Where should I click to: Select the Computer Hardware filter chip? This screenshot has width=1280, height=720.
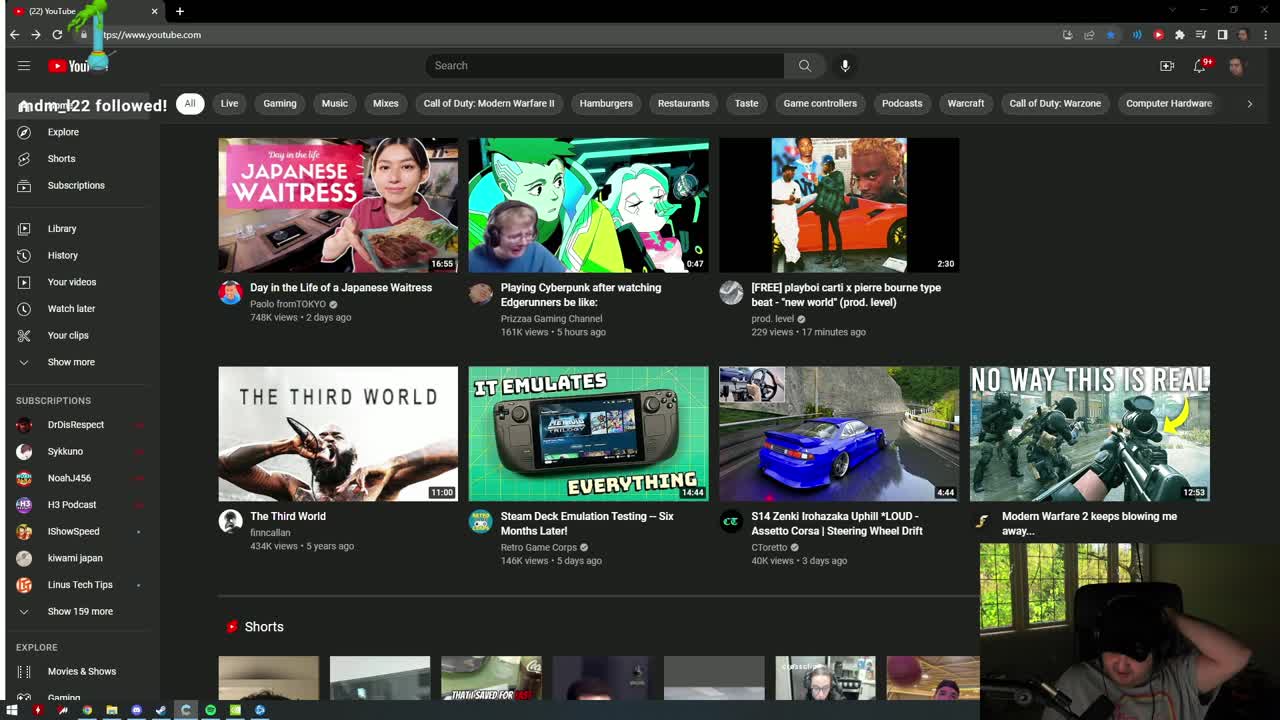tap(1169, 104)
